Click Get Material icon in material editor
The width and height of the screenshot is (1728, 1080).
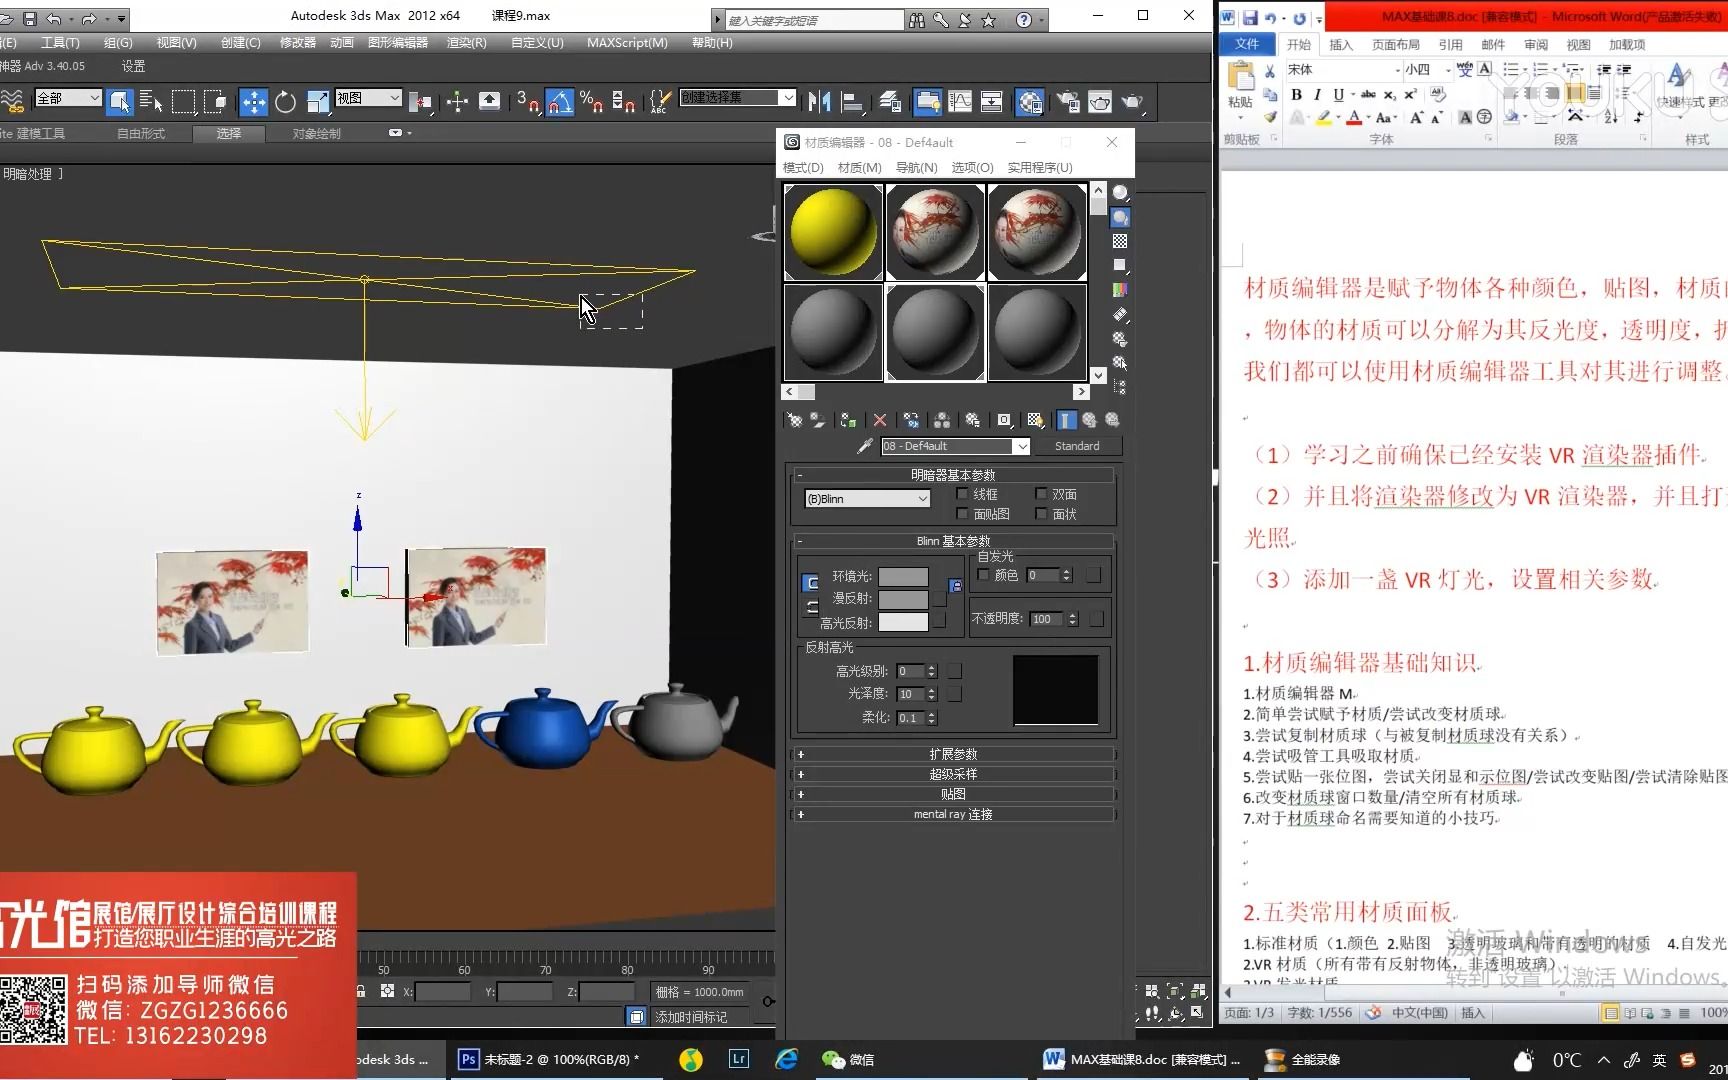795,420
